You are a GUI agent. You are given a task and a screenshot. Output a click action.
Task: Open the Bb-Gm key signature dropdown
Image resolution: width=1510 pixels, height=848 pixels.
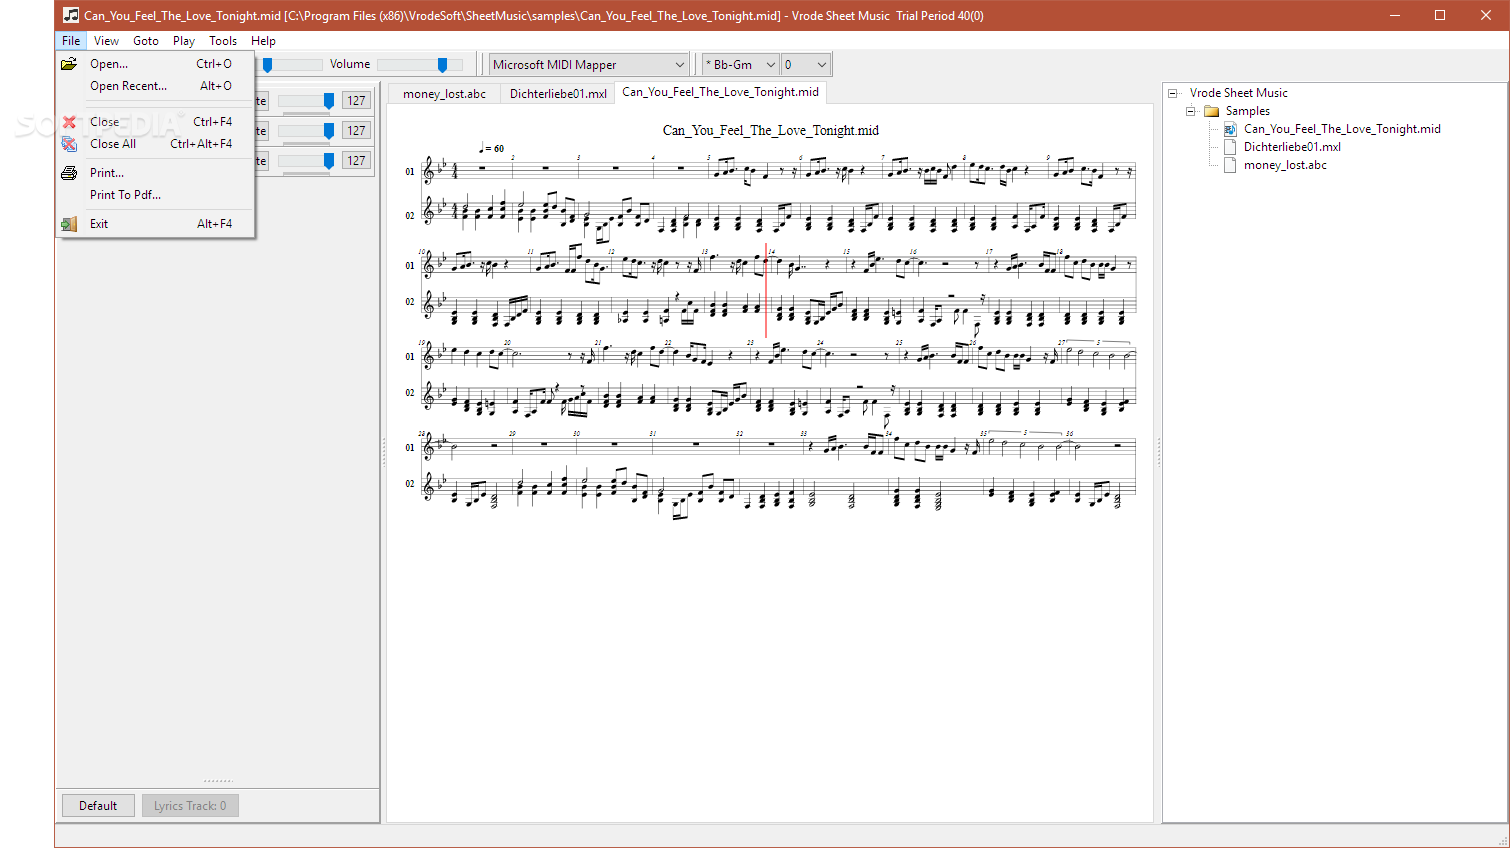point(740,65)
